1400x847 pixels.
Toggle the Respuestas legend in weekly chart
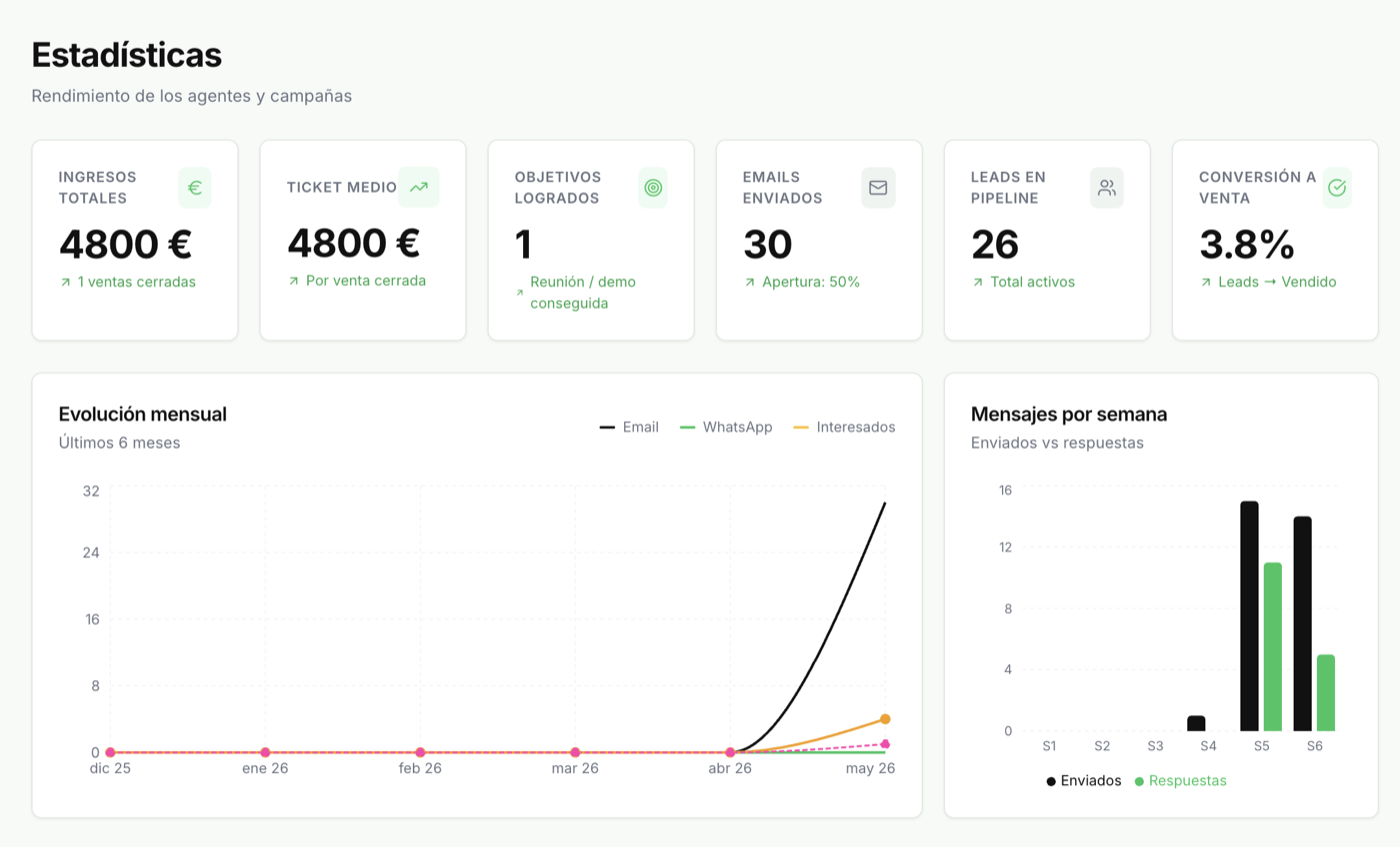click(1180, 781)
